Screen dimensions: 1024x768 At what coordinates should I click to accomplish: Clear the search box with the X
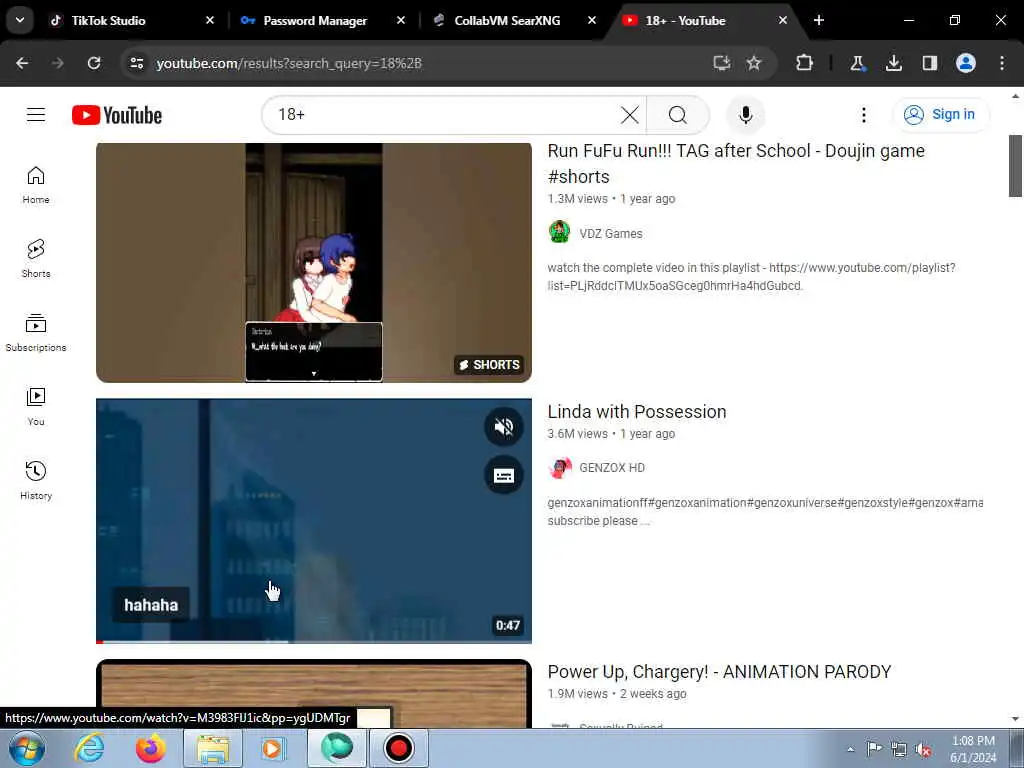(630, 115)
